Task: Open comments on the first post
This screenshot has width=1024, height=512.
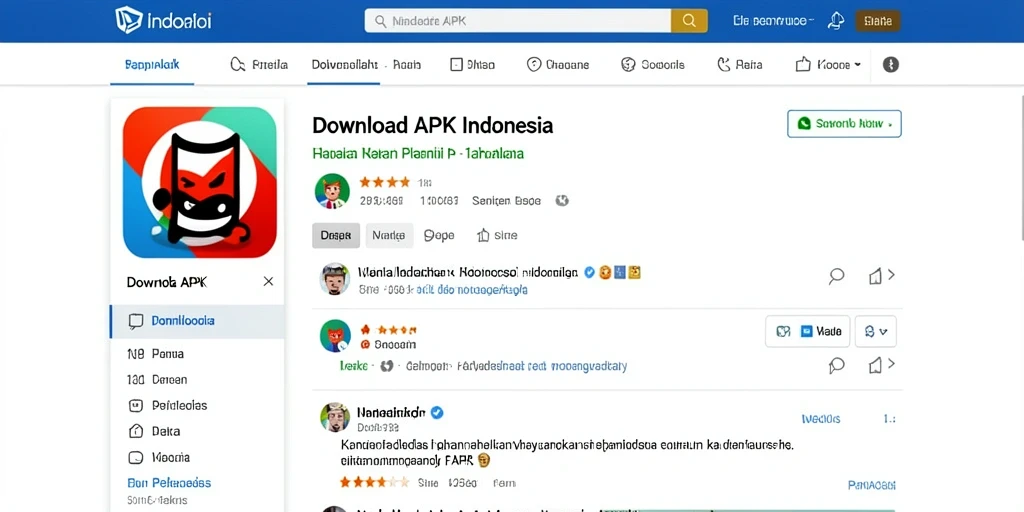Action: (836, 276)
